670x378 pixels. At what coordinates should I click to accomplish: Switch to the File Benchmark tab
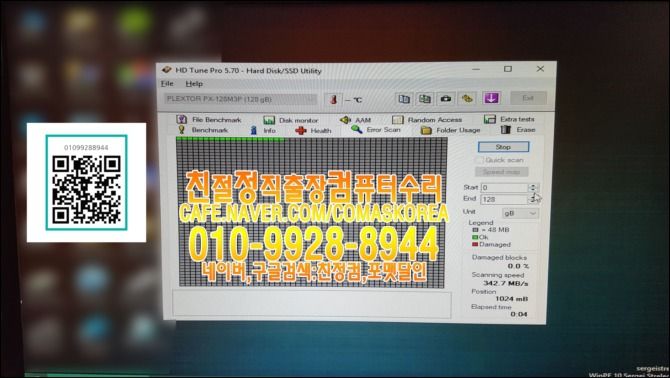point(209,120)
